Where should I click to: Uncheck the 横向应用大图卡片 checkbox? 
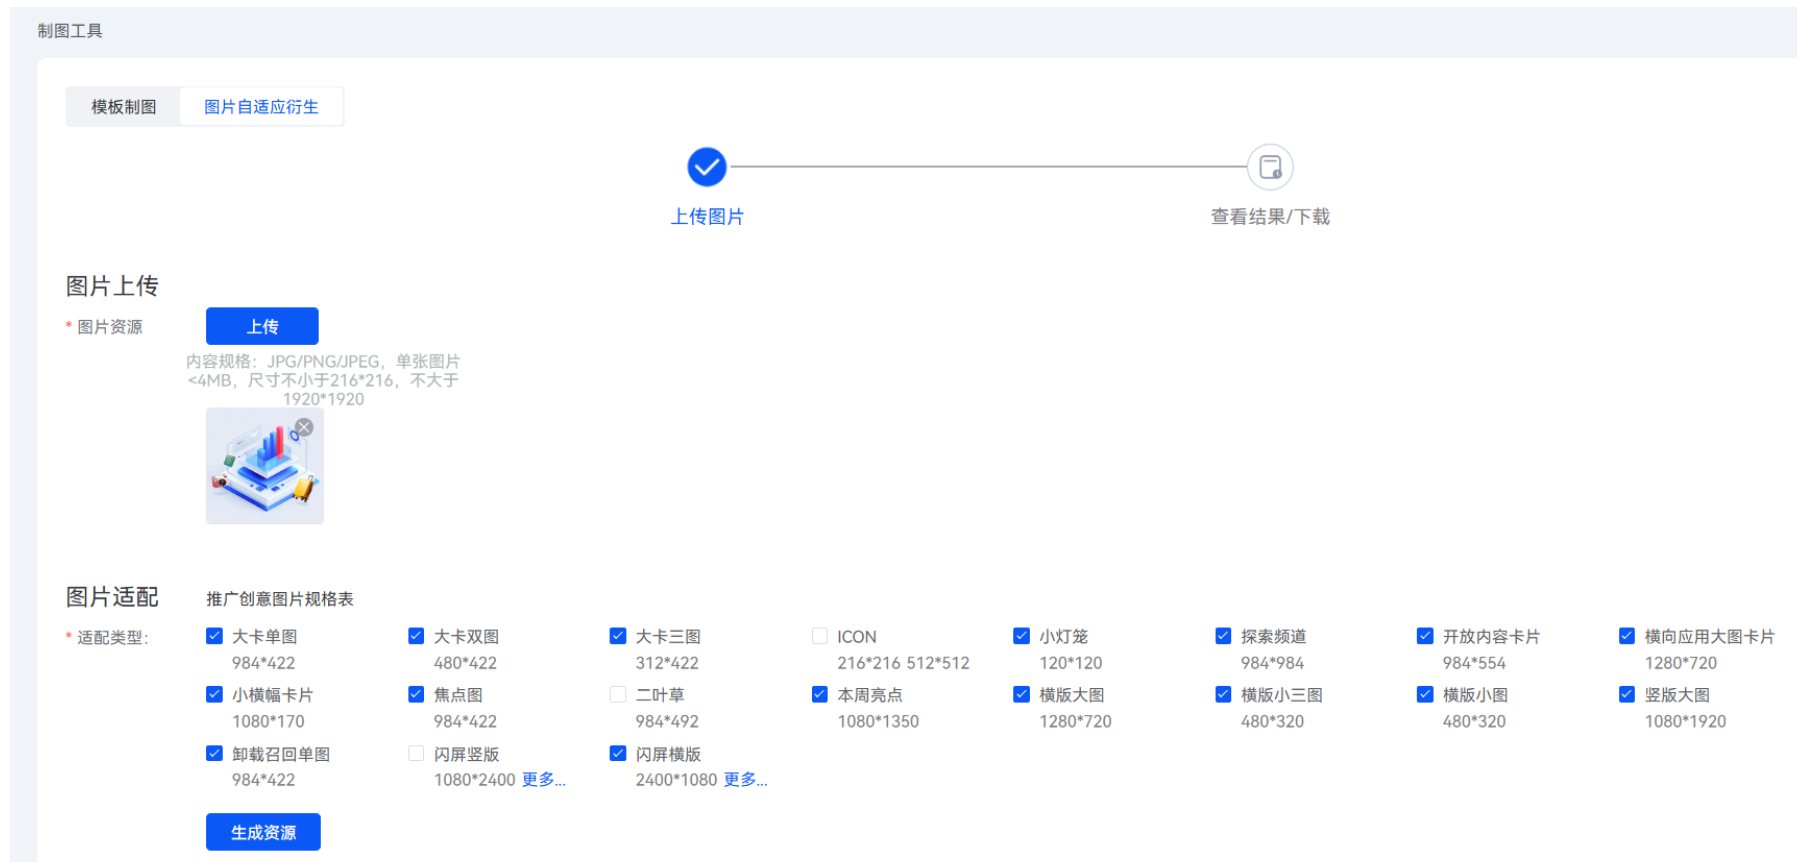click(1627, 636)
